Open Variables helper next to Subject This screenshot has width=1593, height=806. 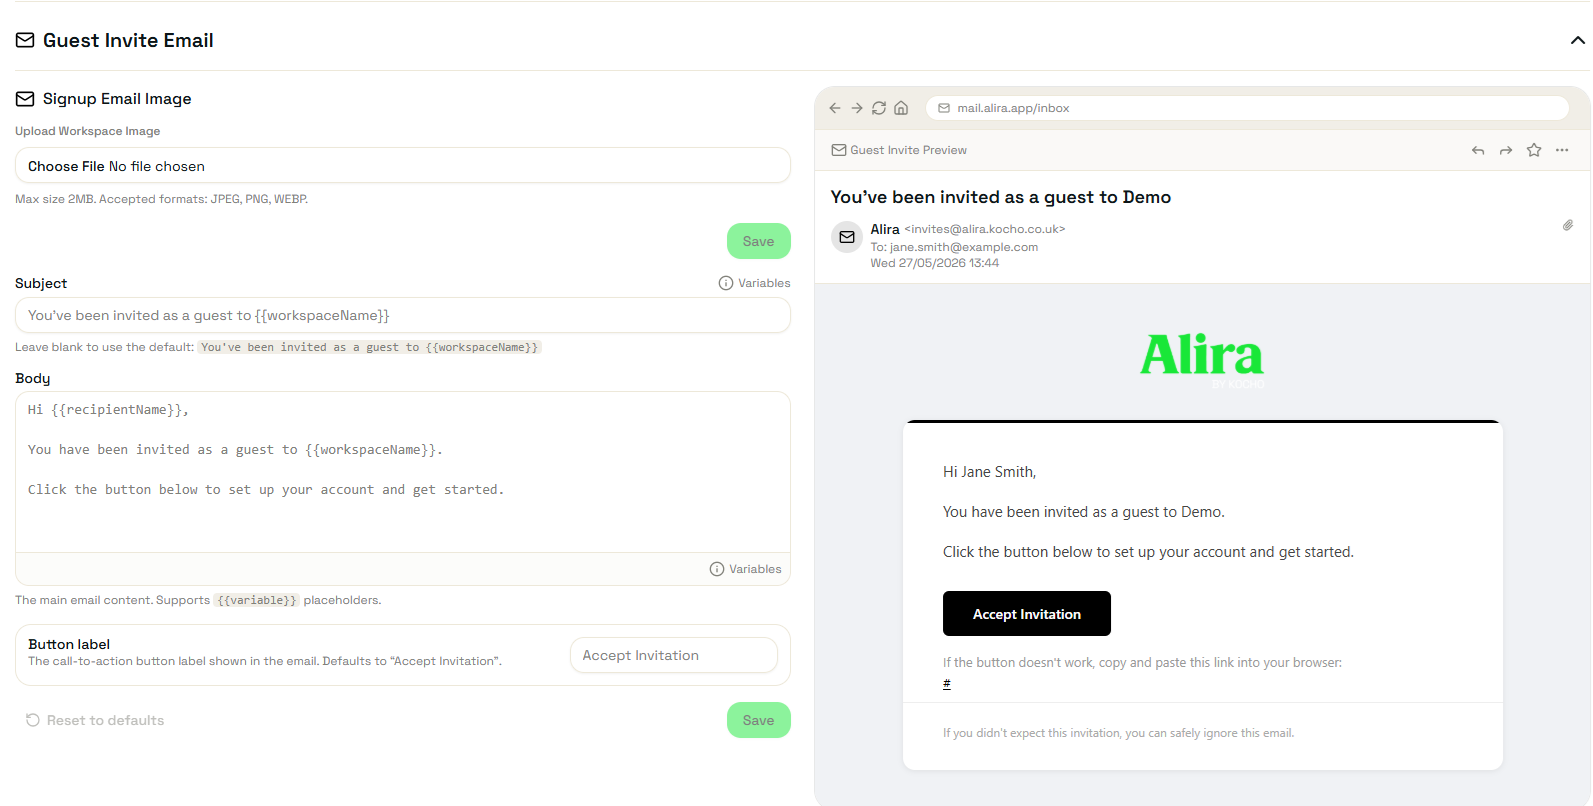(754, 283)
